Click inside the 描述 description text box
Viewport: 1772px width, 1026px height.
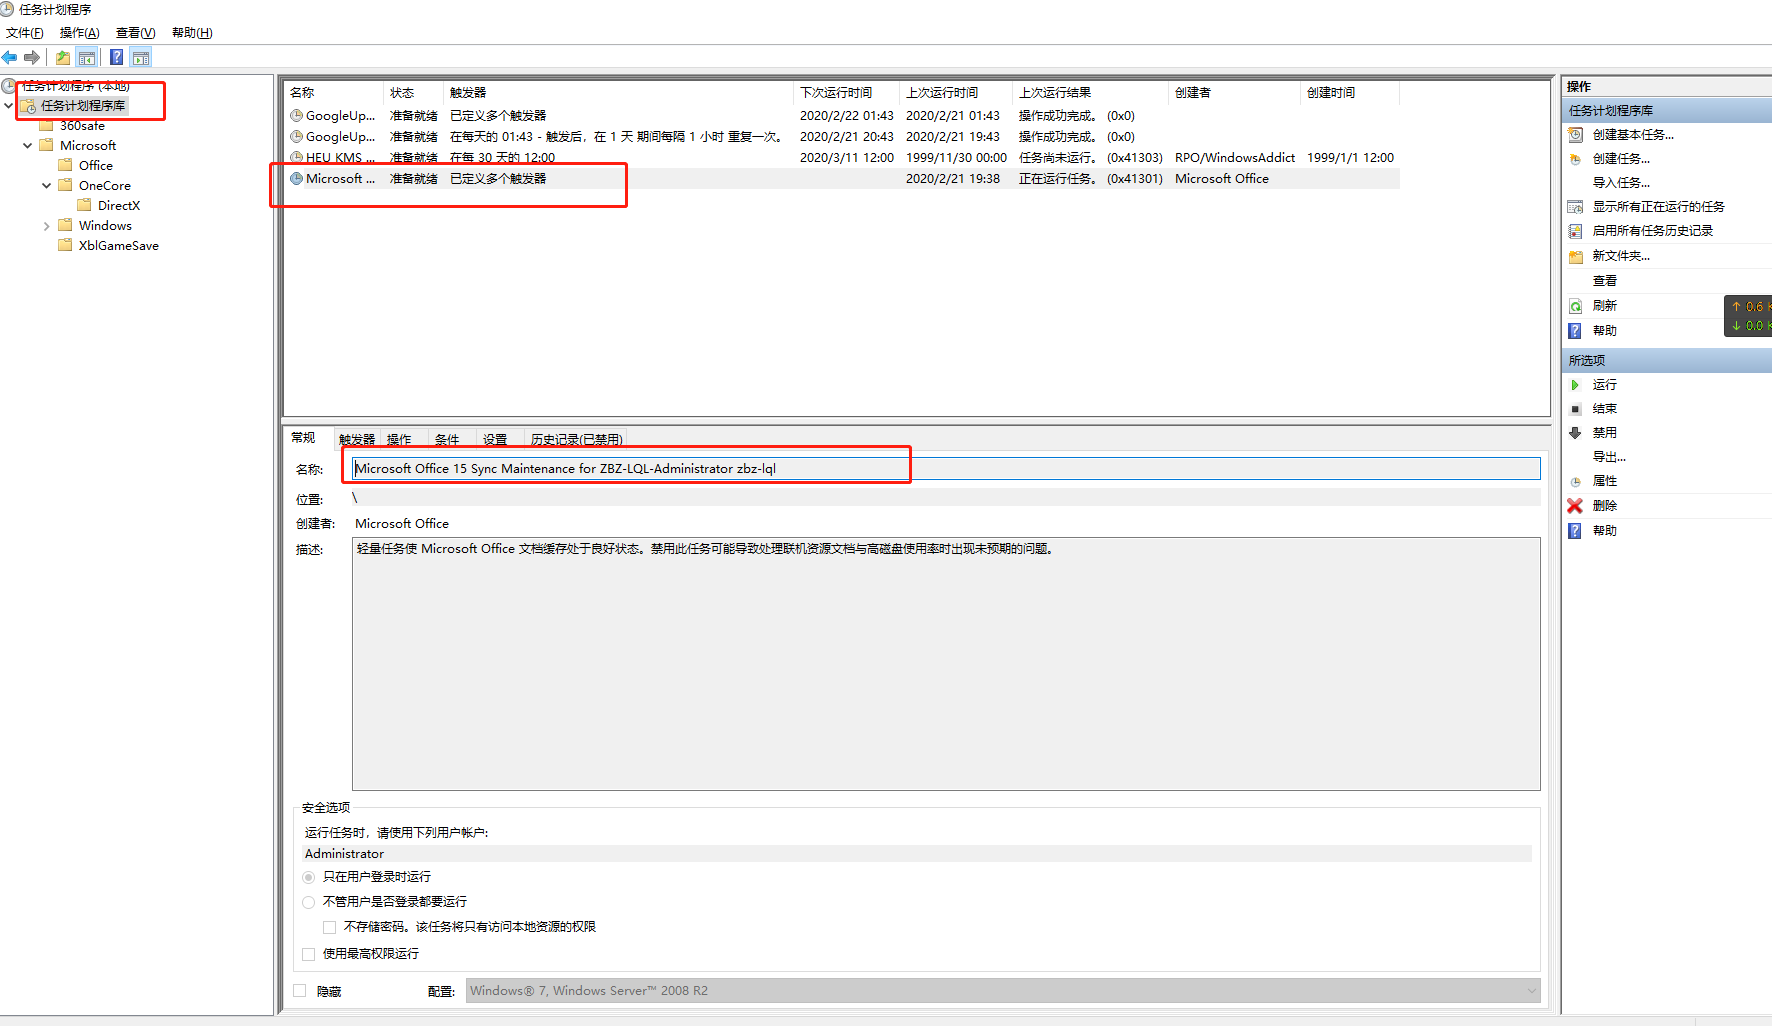click(x=946, y=664)
